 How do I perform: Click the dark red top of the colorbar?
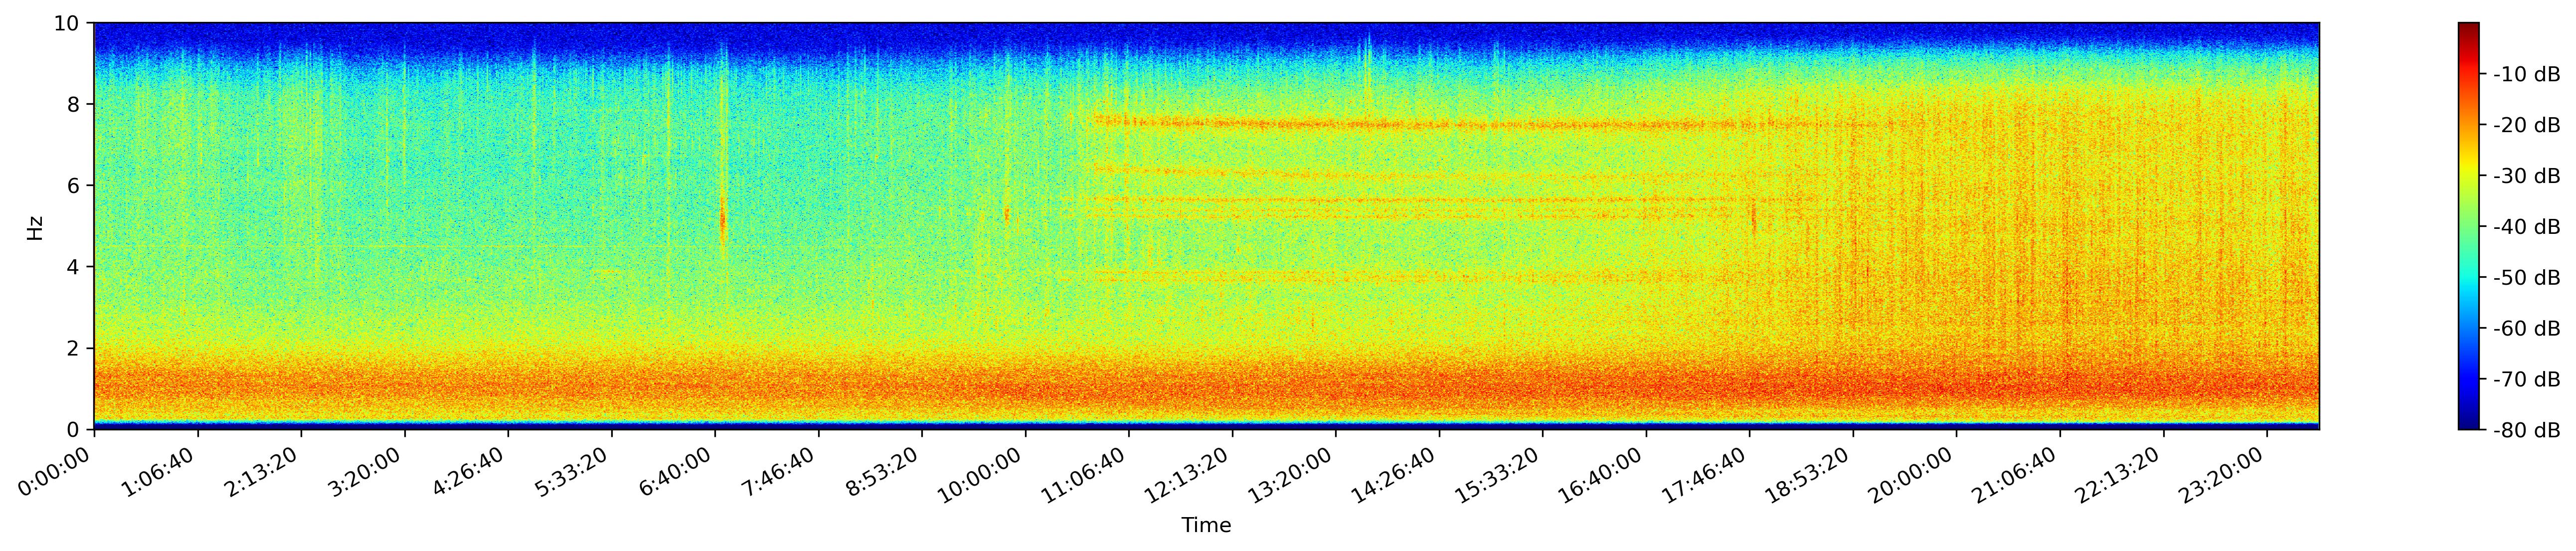coord(2468,28)
